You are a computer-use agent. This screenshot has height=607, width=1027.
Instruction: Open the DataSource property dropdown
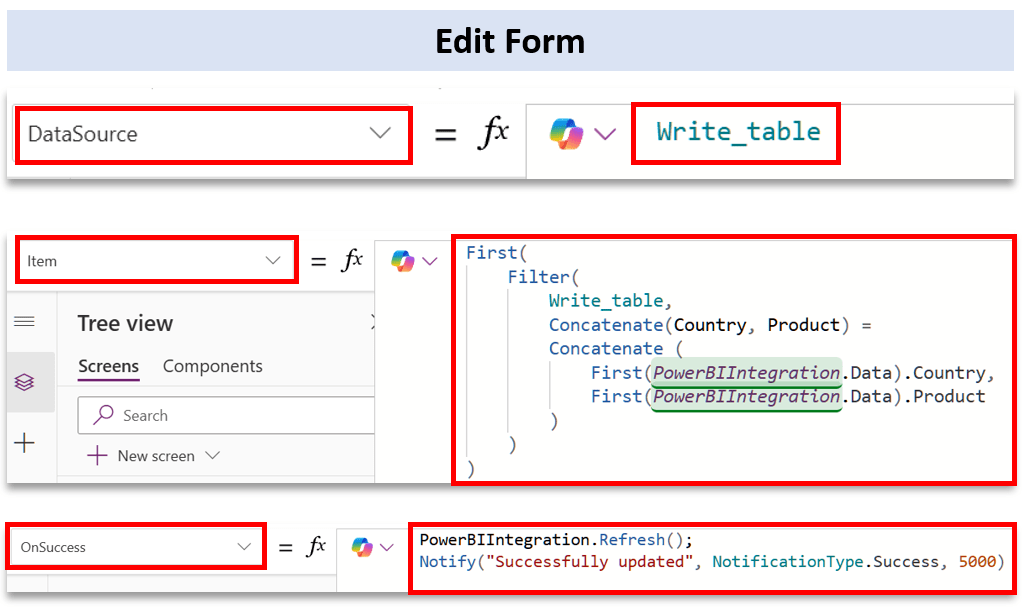[383, 132]
